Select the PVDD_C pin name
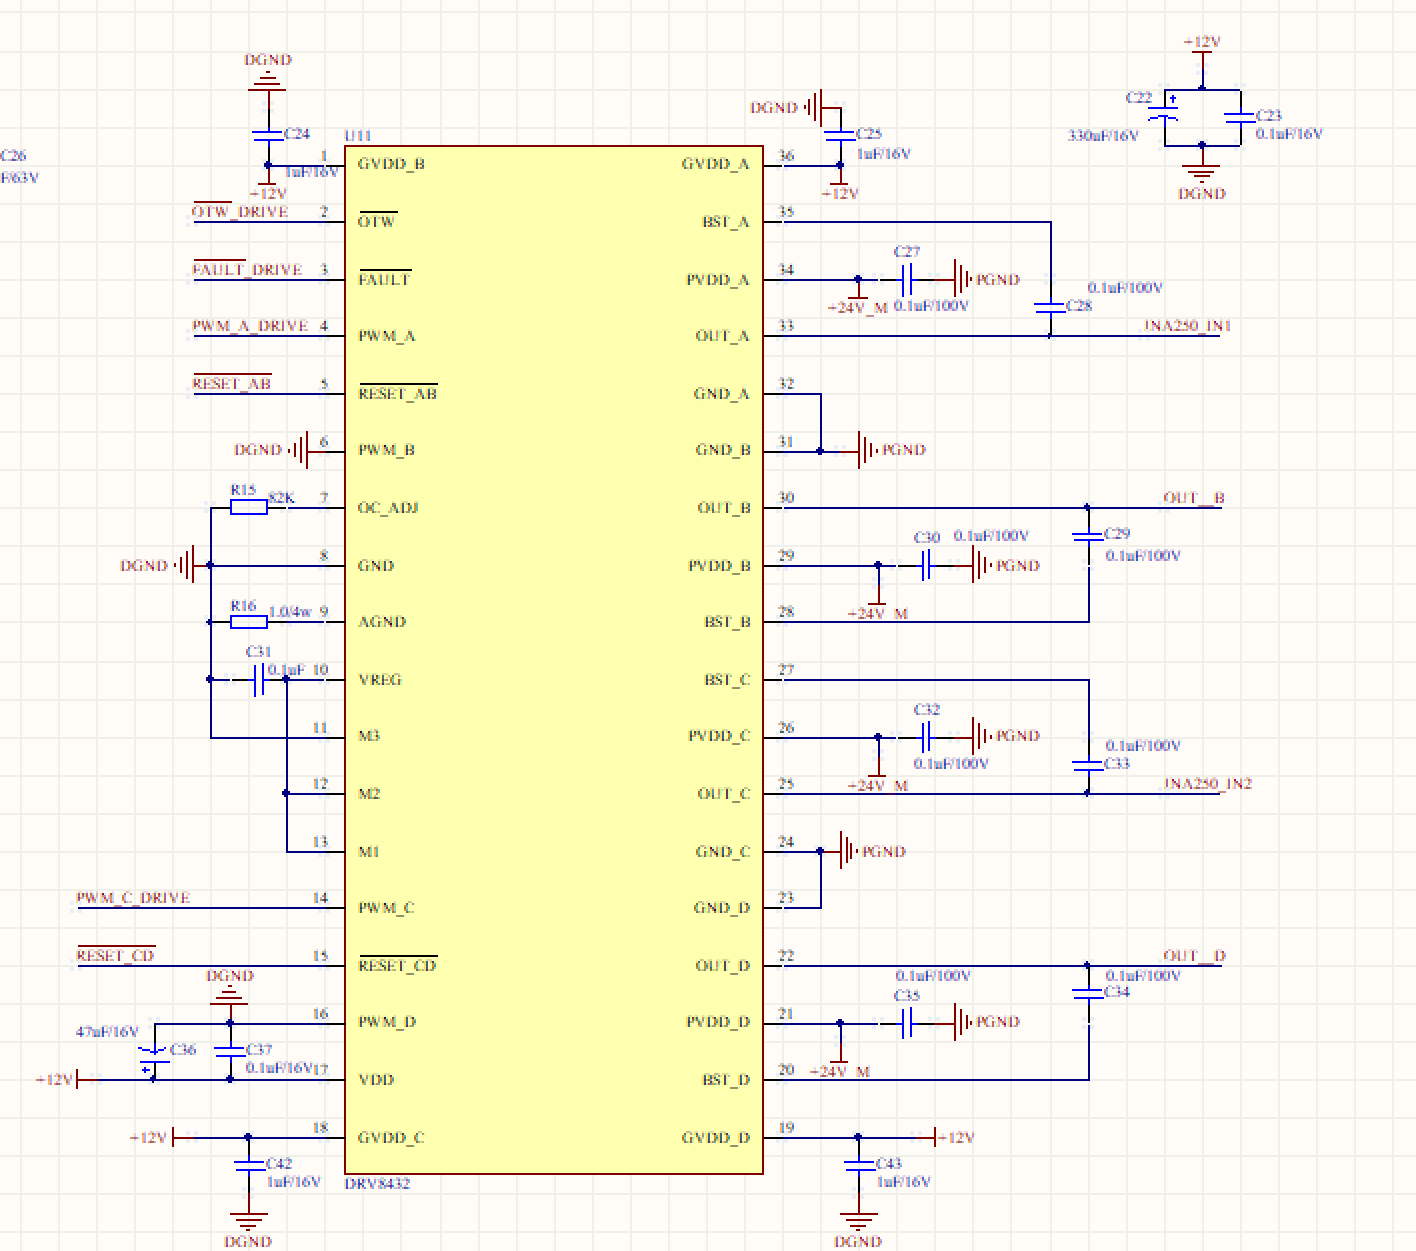The image size is (1416, 1251). (719, 736)
